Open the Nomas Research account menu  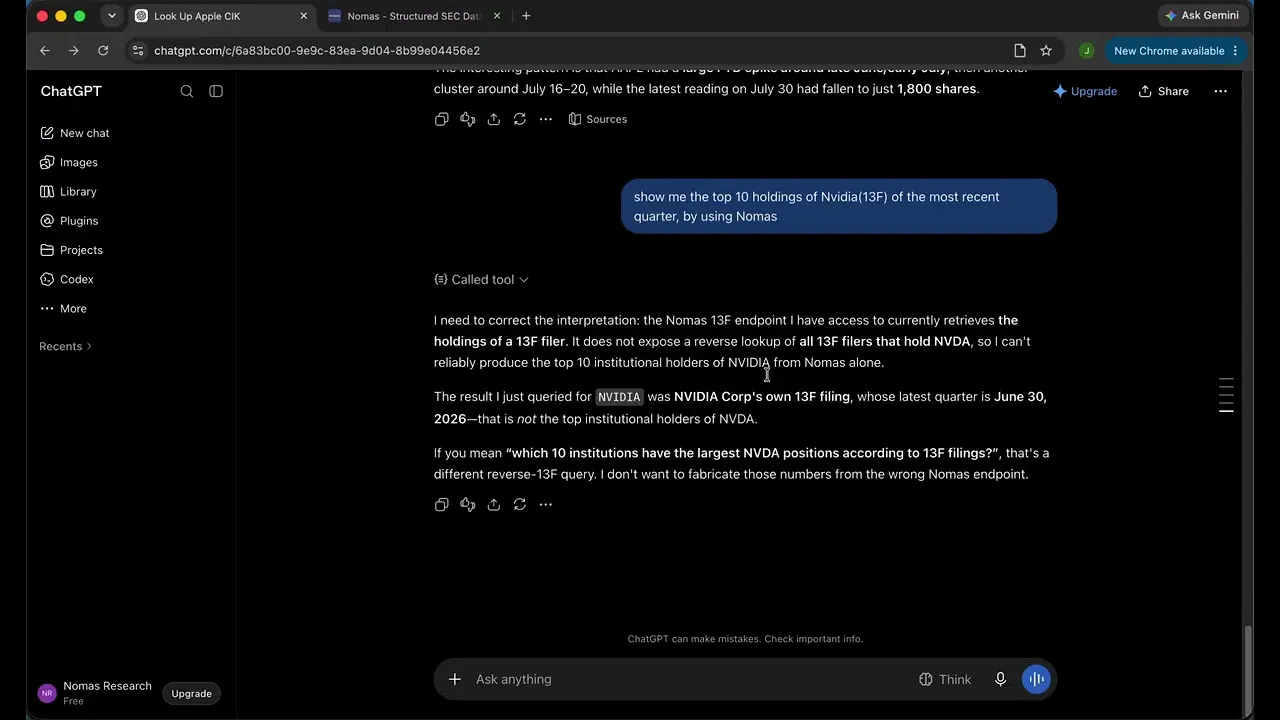click(x=95, y=693)
